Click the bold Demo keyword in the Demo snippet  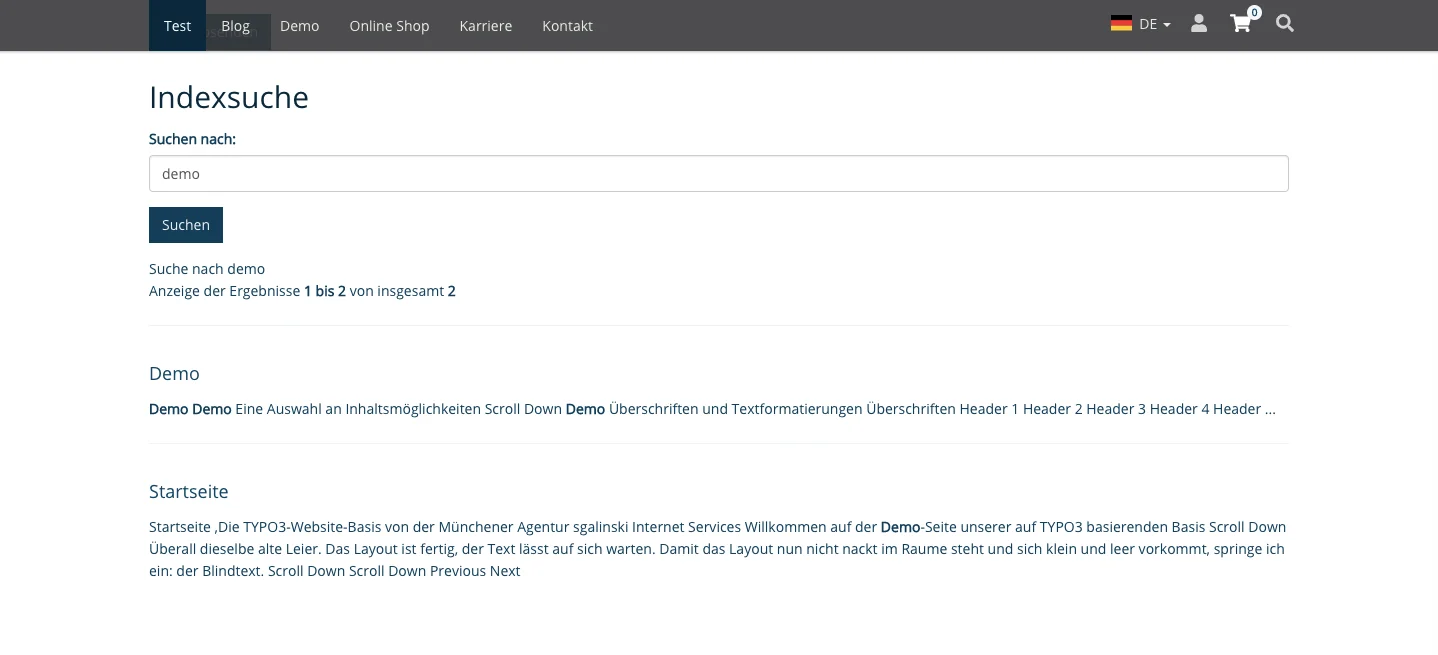[x=169, y=409]
